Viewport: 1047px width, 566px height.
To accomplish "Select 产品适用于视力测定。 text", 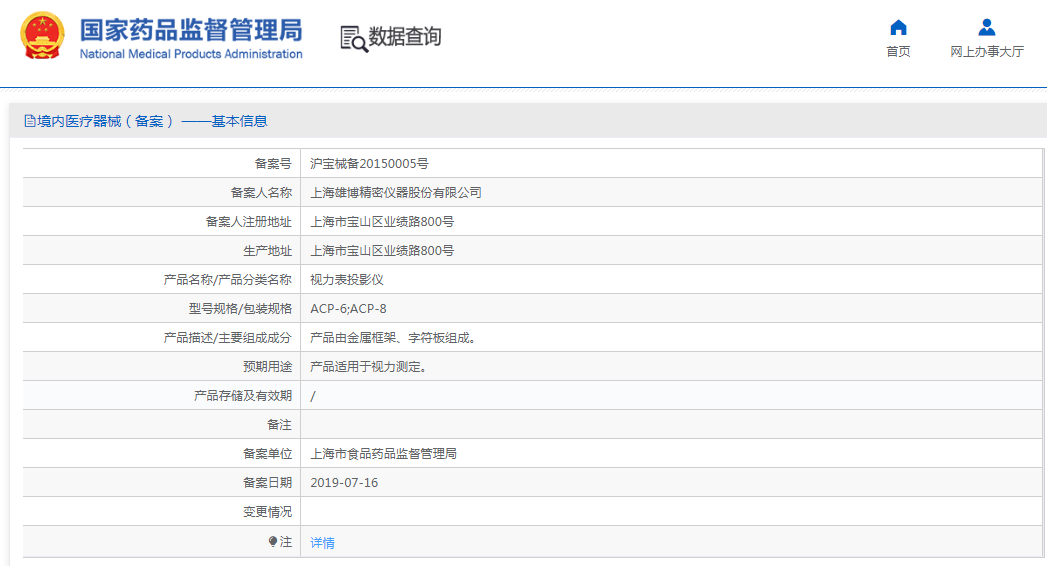I will pos(371,366).
